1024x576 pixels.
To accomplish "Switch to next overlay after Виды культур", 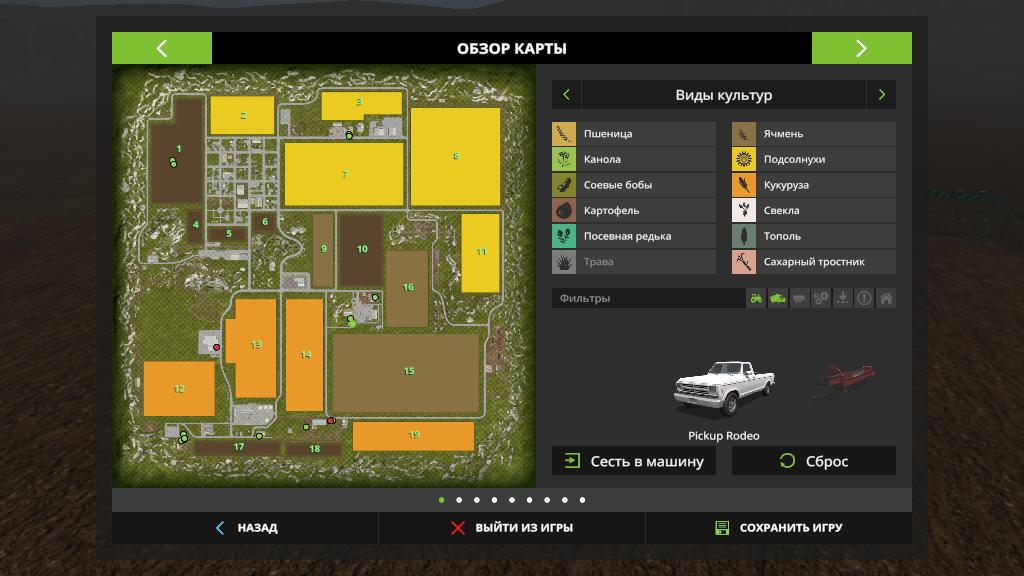I will click(x=881, y=95).
